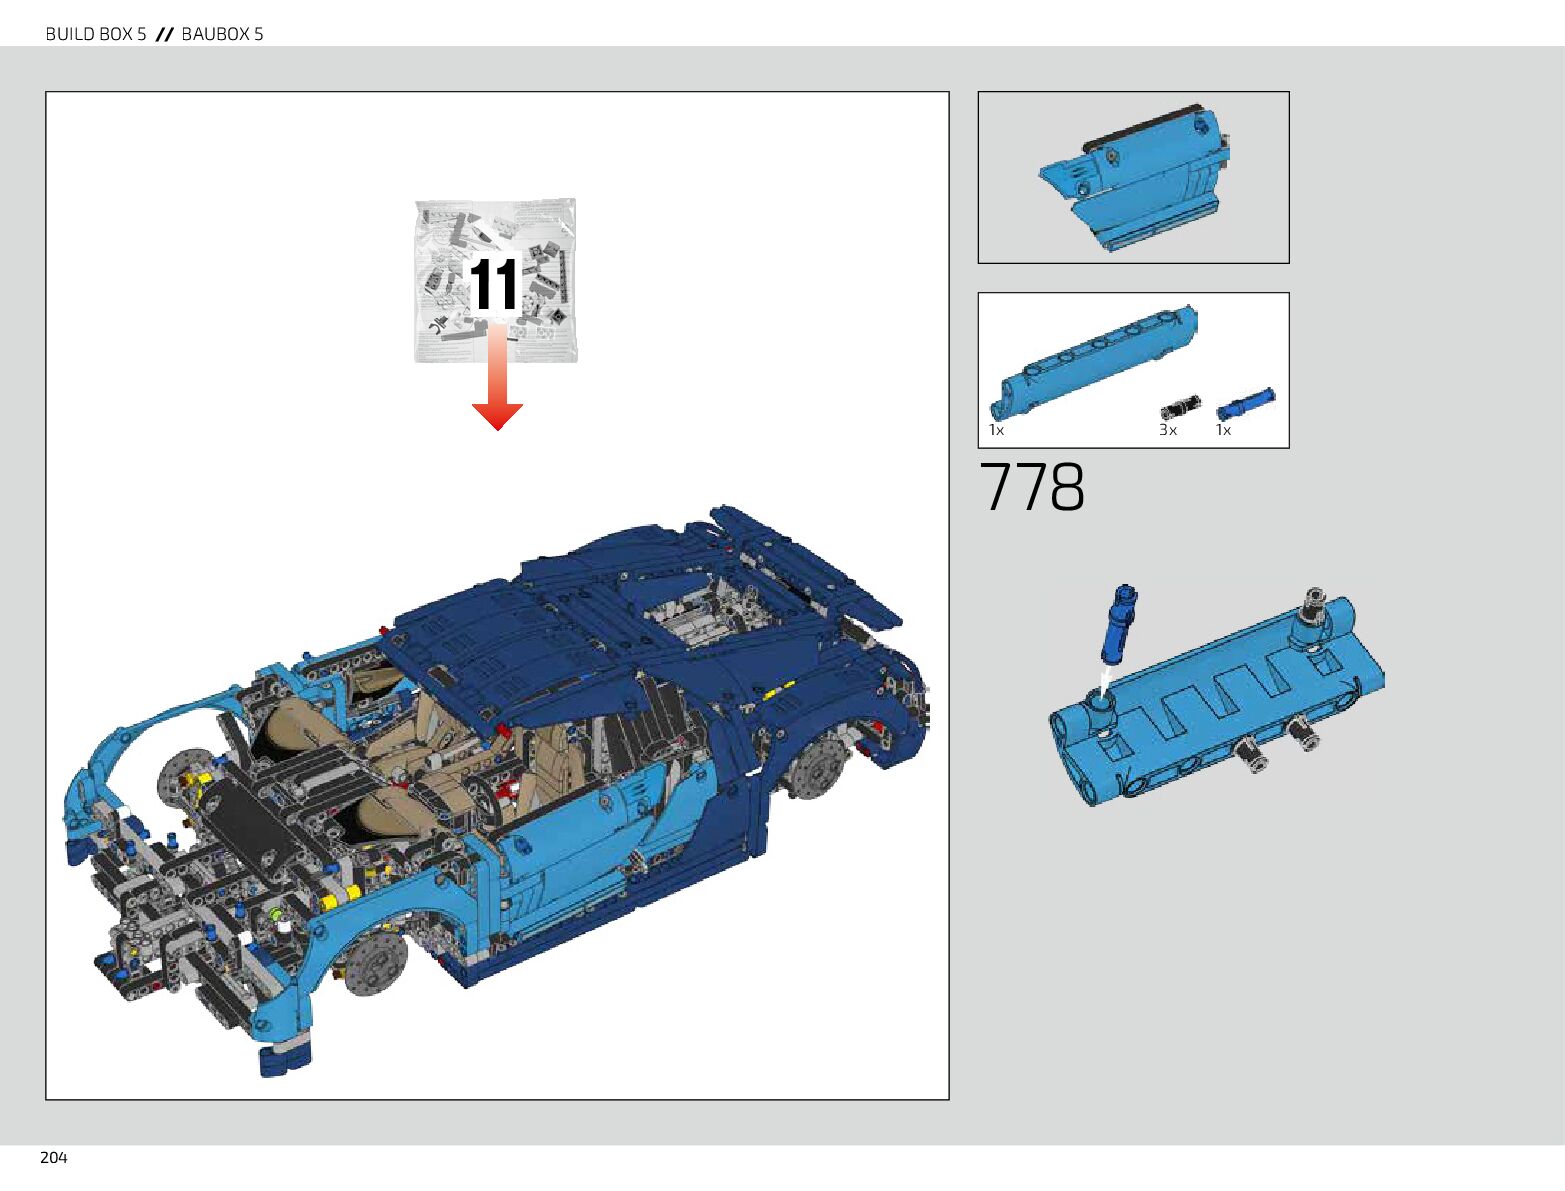Click the numbered bag 11 image
This screenshot has width=1565, height=1191.
495,280
